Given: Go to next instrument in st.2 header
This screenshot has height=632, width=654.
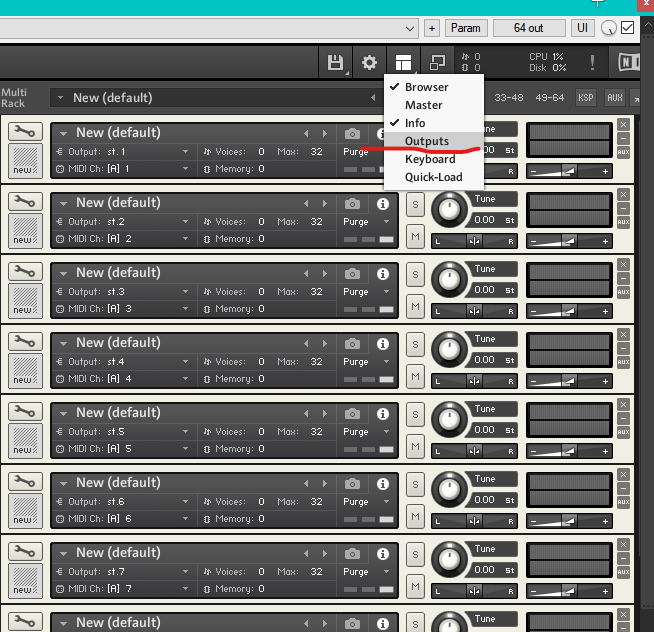Looking at the screenshot, I should coord(325,204).
